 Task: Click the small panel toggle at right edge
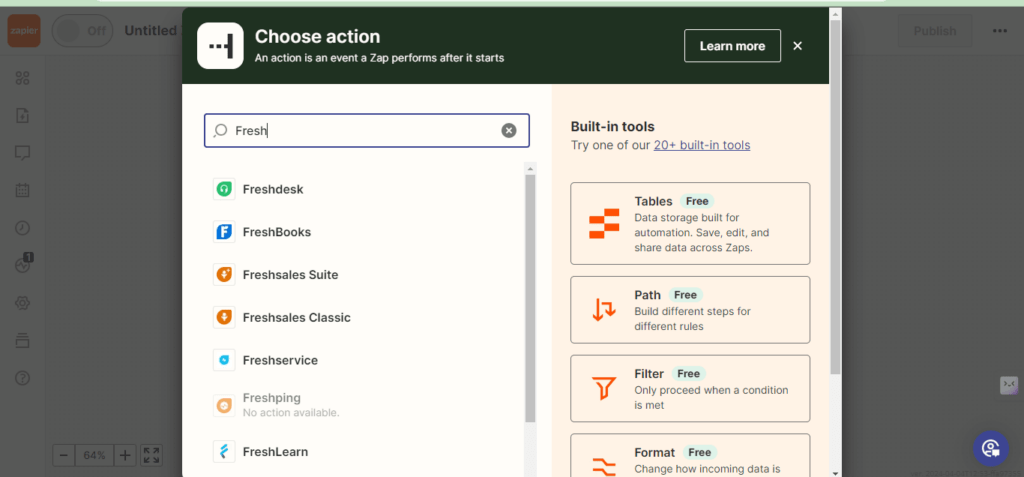point(1009,386)
